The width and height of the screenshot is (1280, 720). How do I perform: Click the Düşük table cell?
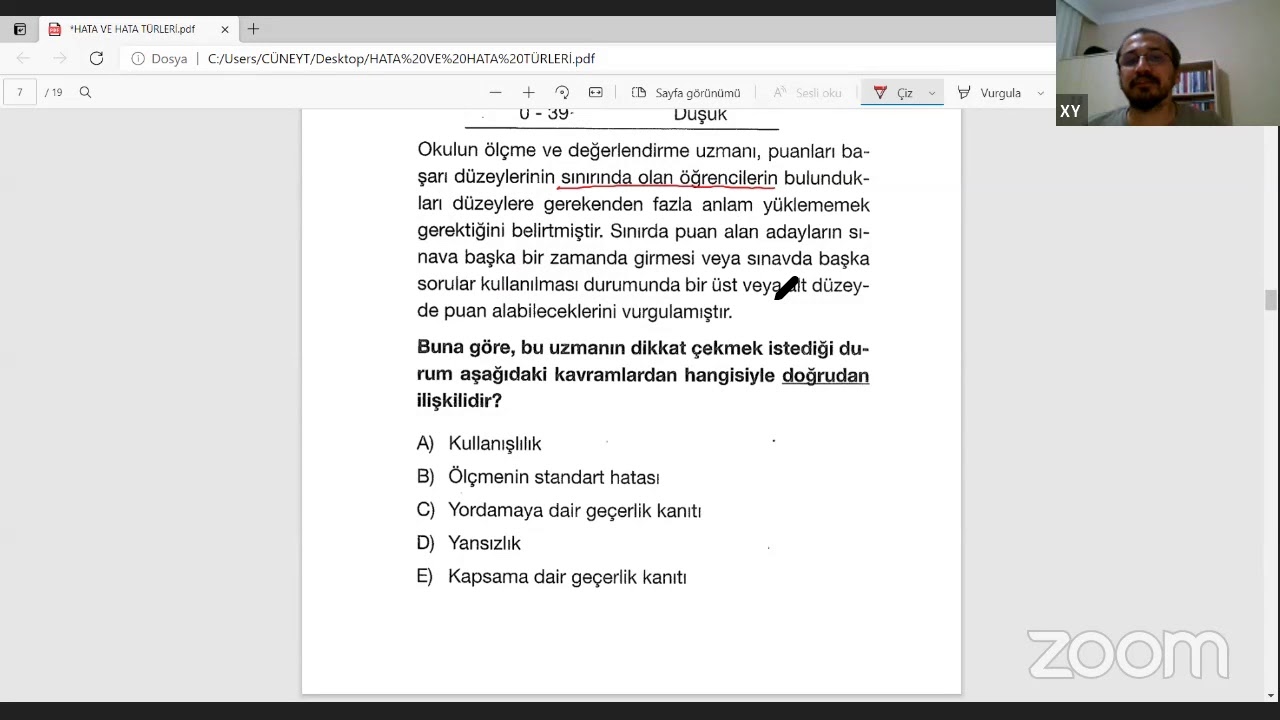[700, 115]
